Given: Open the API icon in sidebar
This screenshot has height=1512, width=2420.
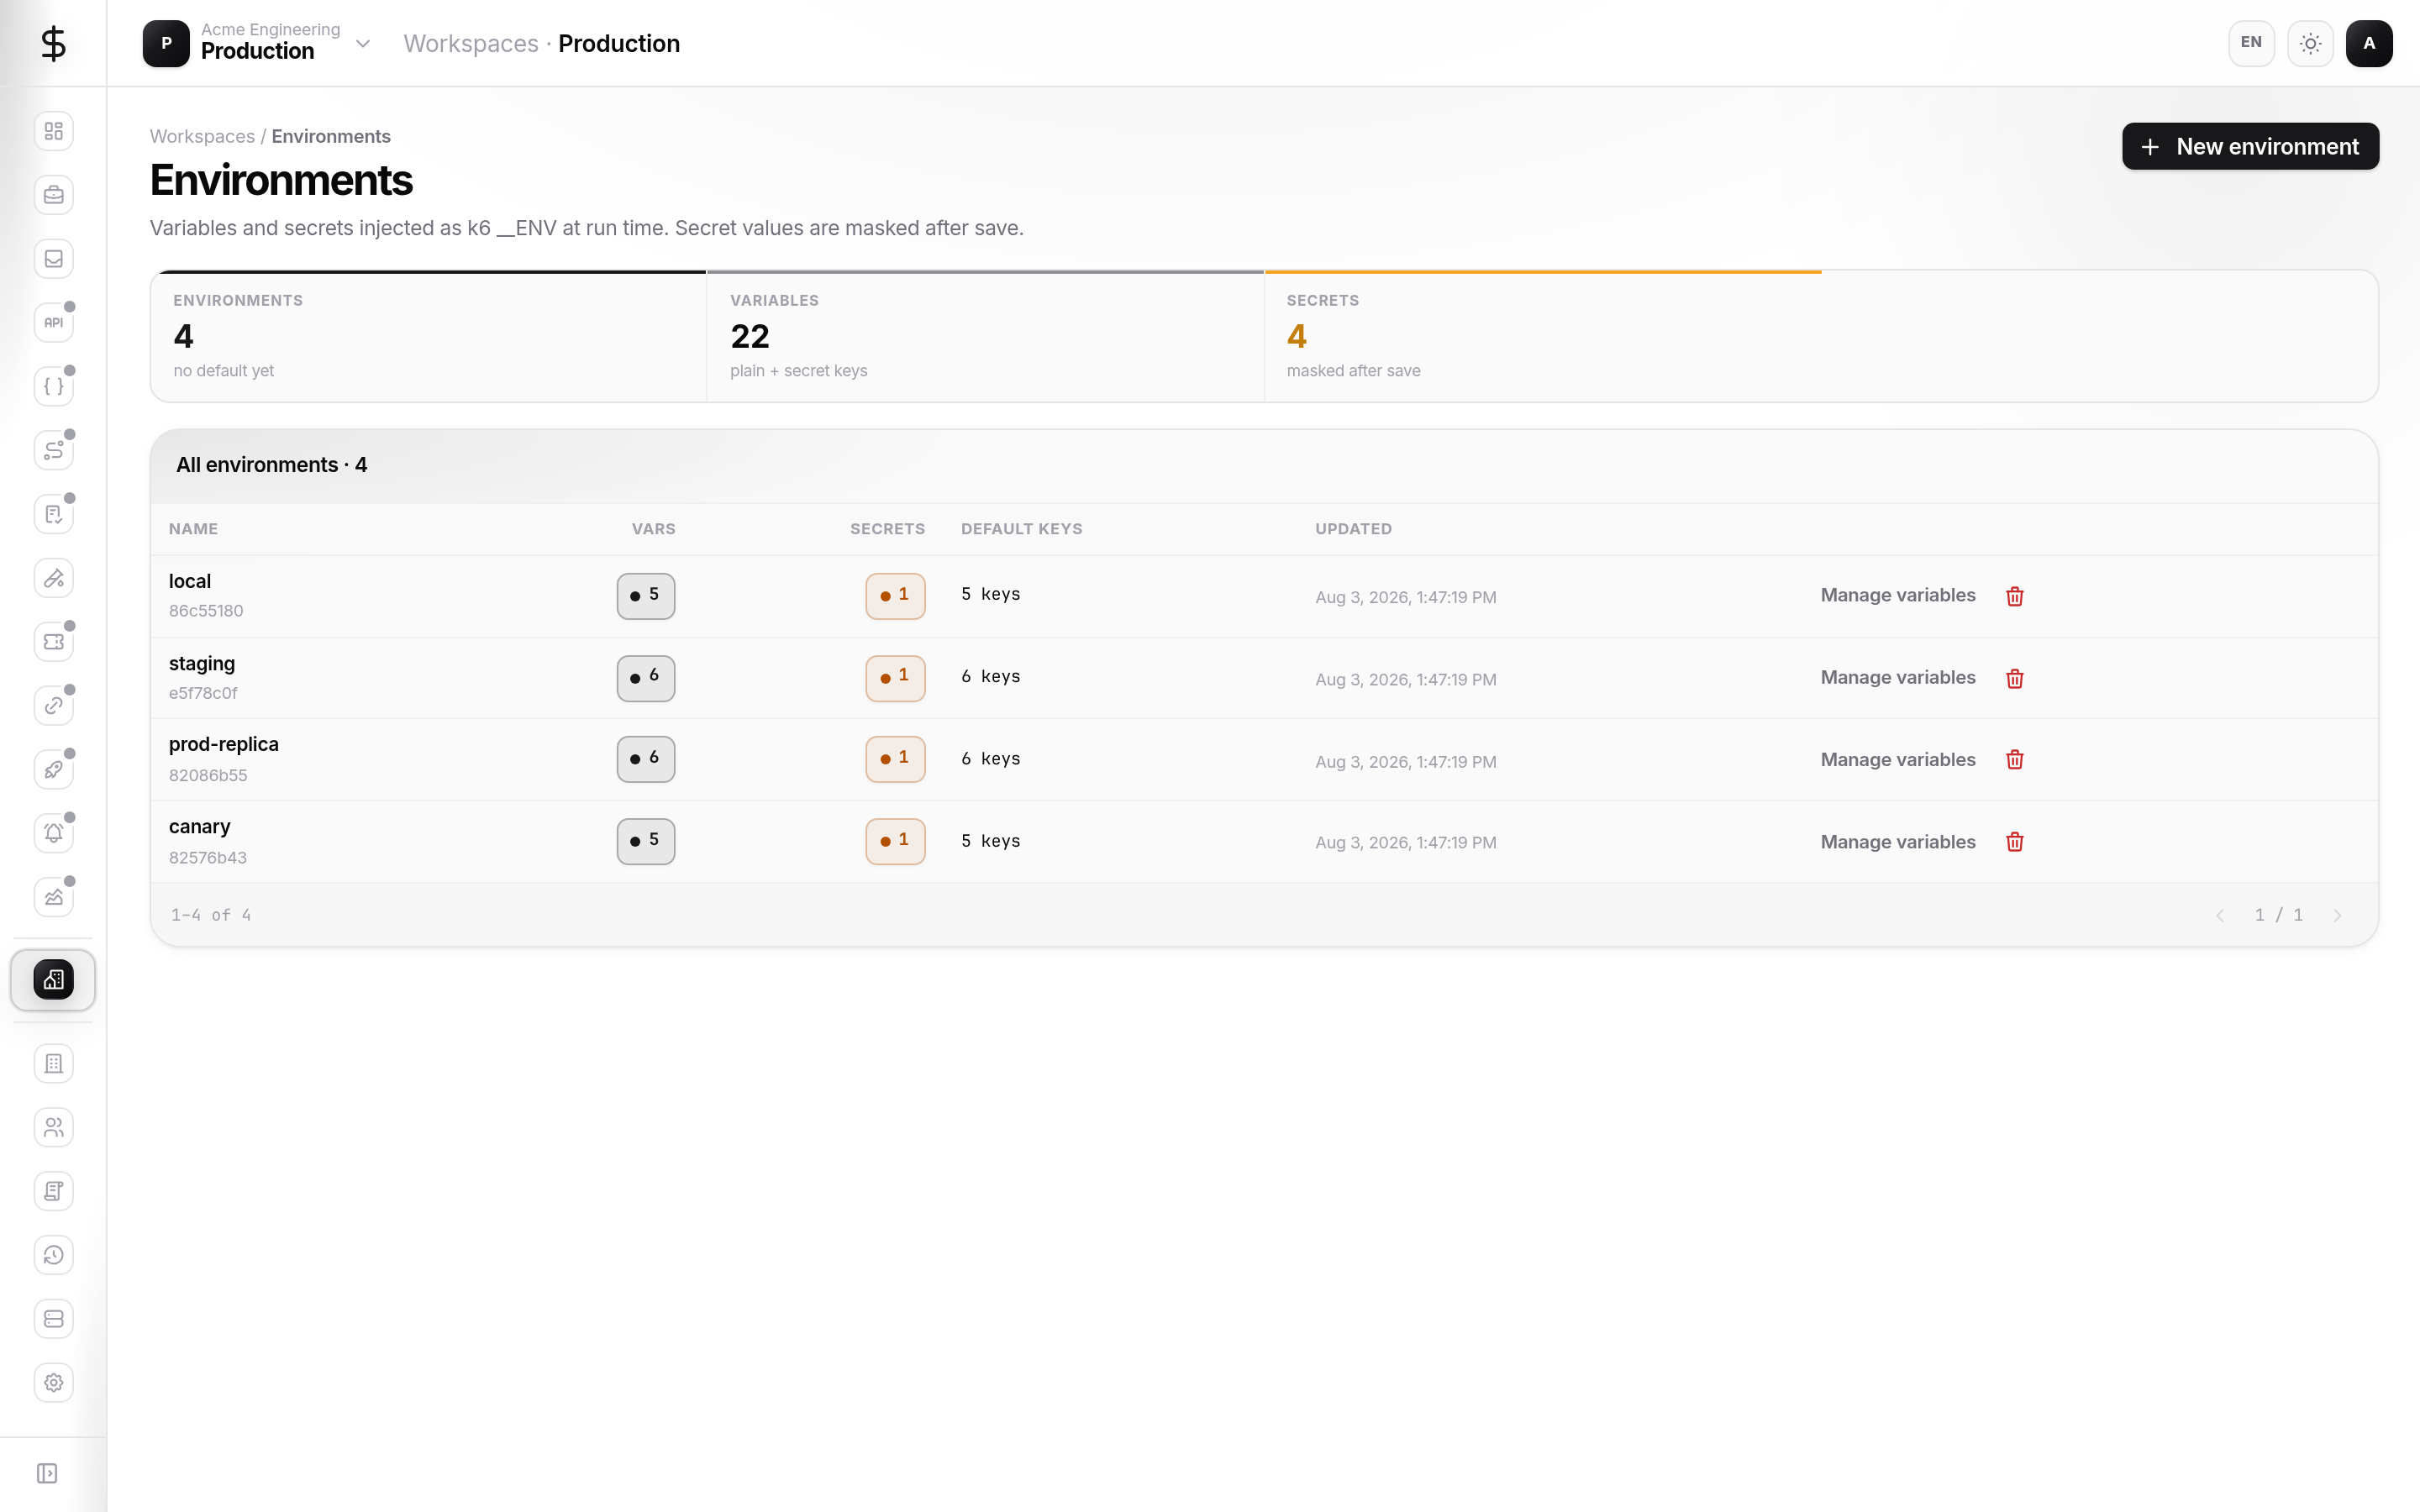Looking at the screenshot, I should coord(54,322).
